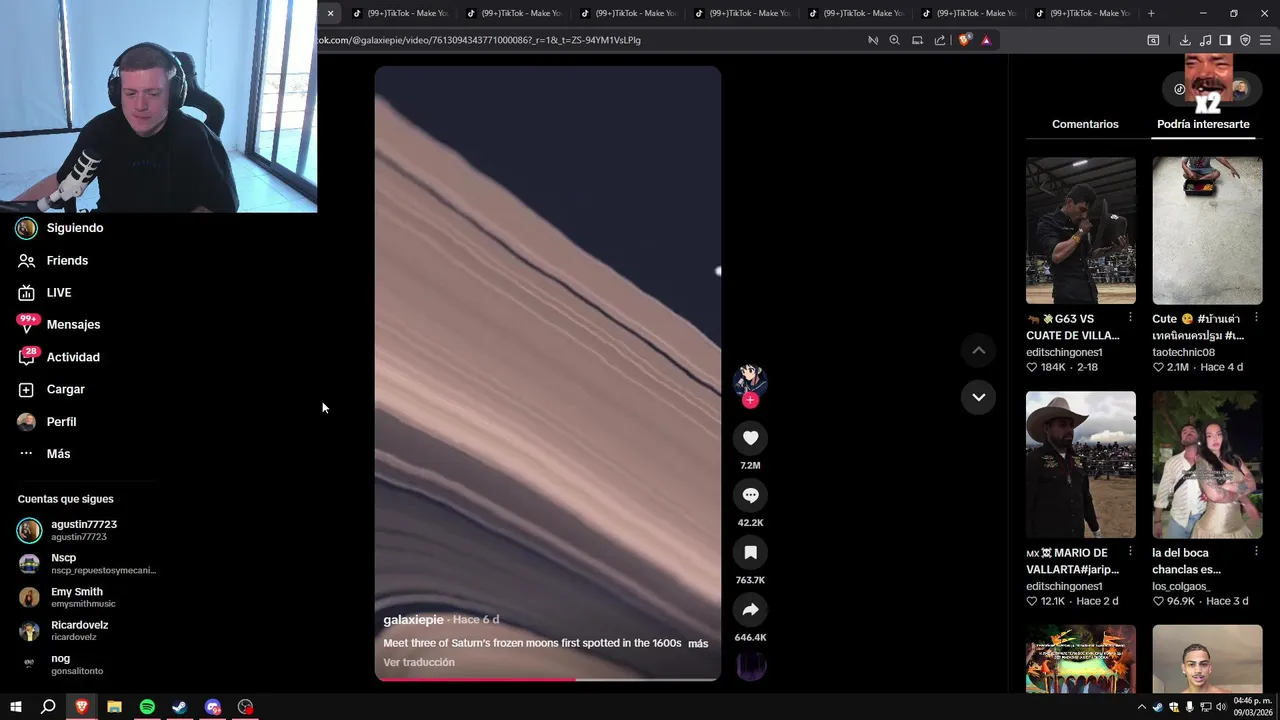Open Brave Shields lion icon in address bar
Image resolution: width=1280 pixels, height=720 pixels.
pyautogui.click(x=964, y=40)
